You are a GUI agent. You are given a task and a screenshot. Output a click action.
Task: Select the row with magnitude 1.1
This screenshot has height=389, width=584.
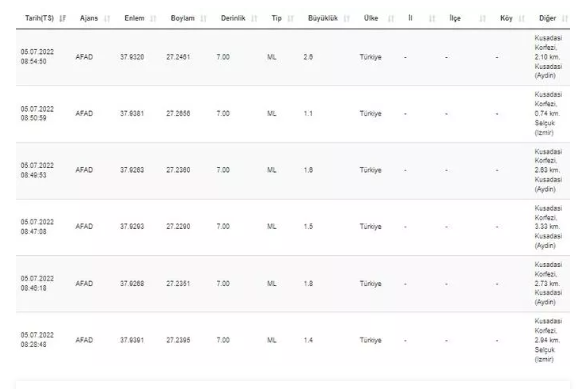293,114
